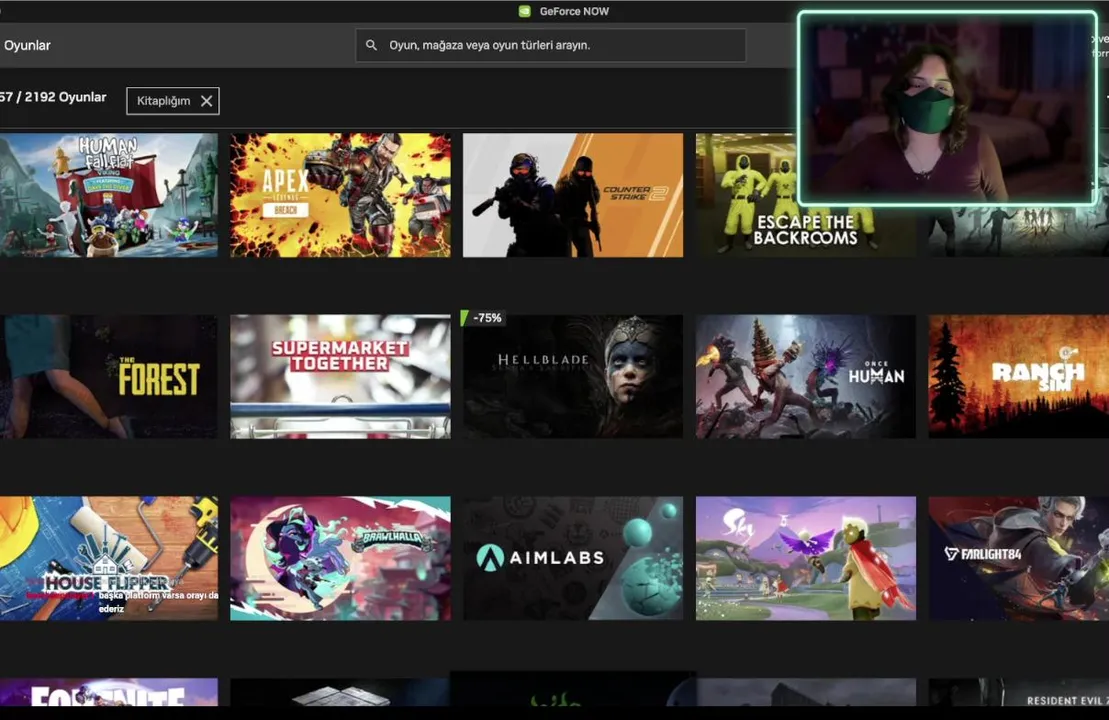Open the Counter-Strike 2 game tile
Image resolution: width=1109 pixels, height=720 pixels.
tap(573, 195)
